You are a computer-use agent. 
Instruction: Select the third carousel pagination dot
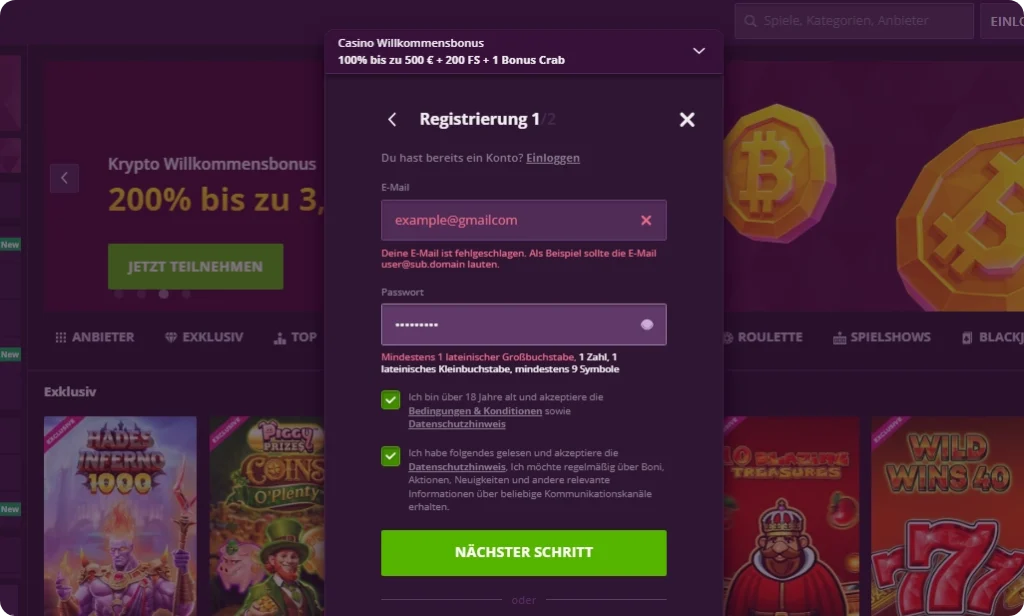click(x=163, y=295)
